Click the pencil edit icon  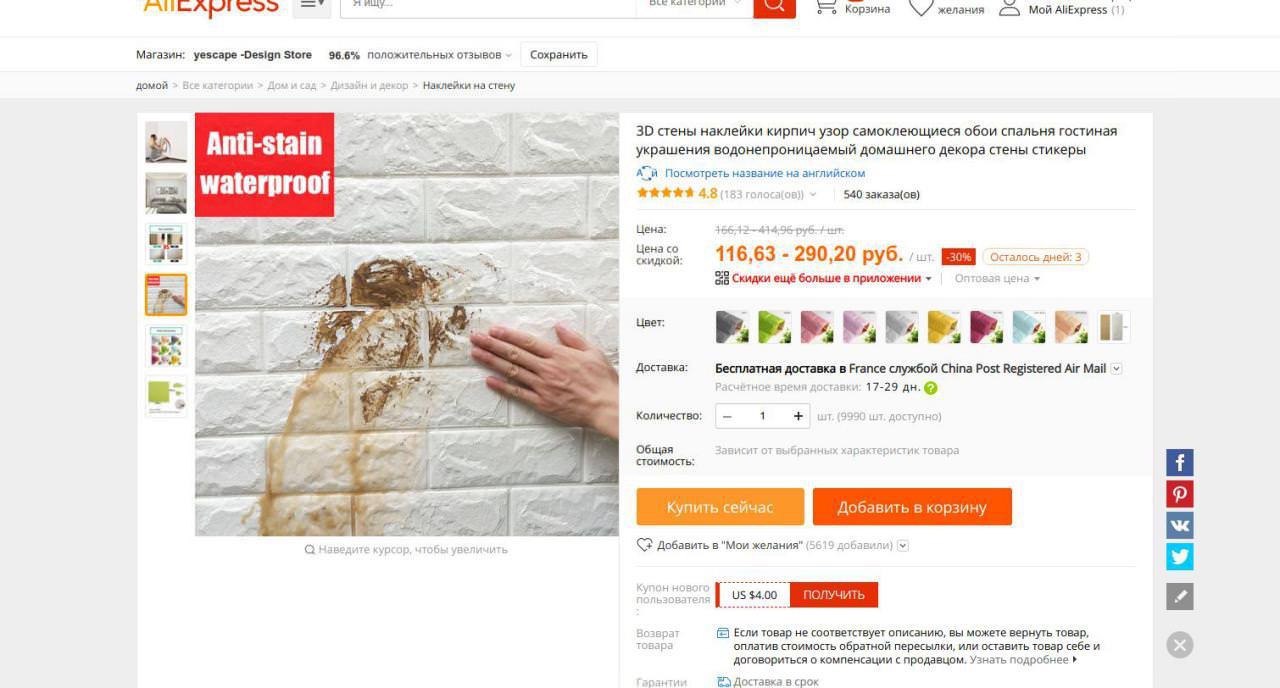1180,597
